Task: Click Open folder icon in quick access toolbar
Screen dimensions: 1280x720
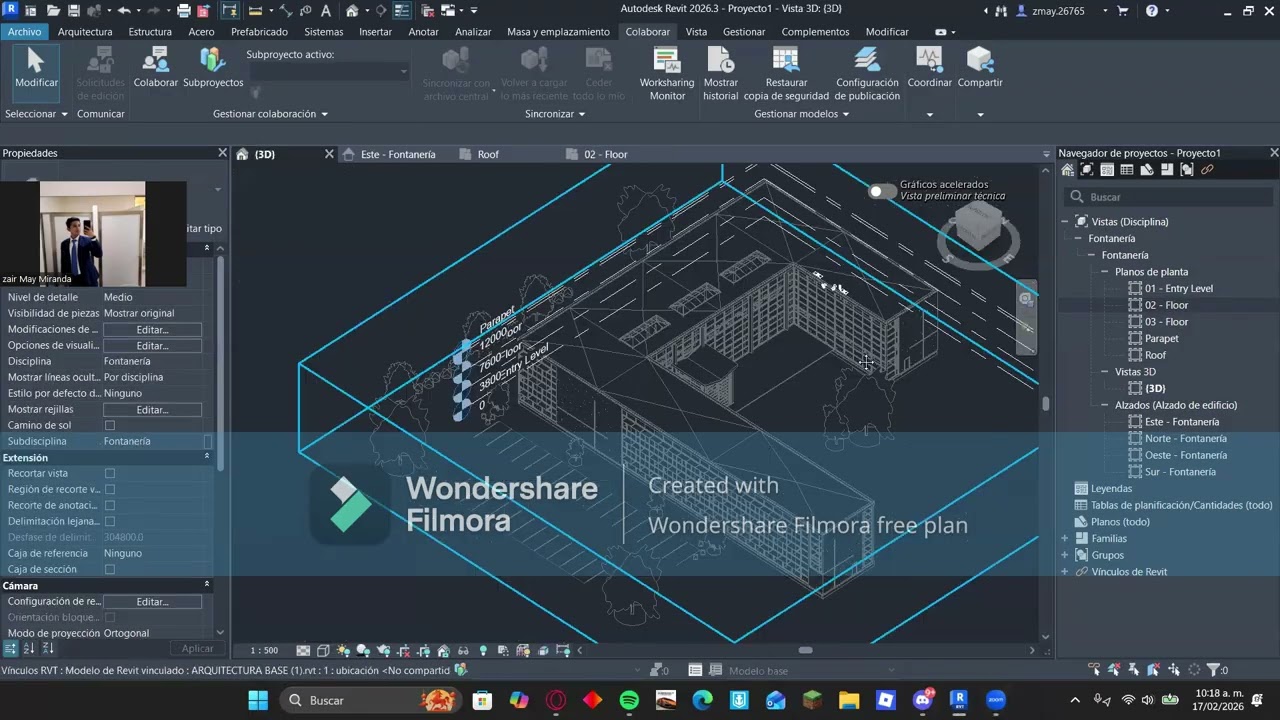Action: coord(54,11)
